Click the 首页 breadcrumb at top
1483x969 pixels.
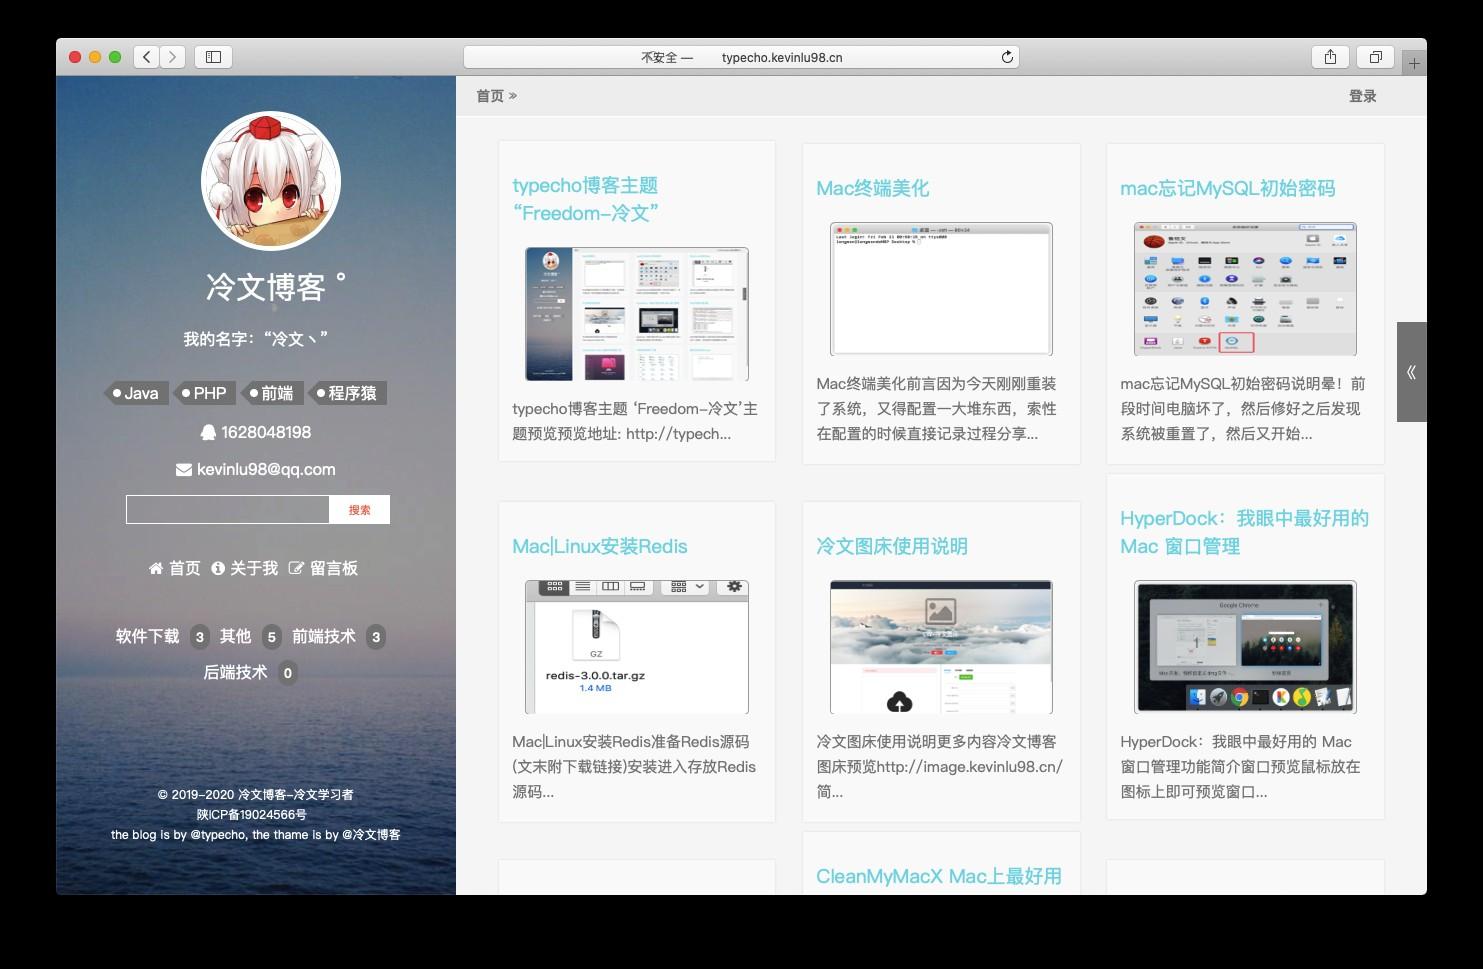pyautogui.click(x=490, y=96)
